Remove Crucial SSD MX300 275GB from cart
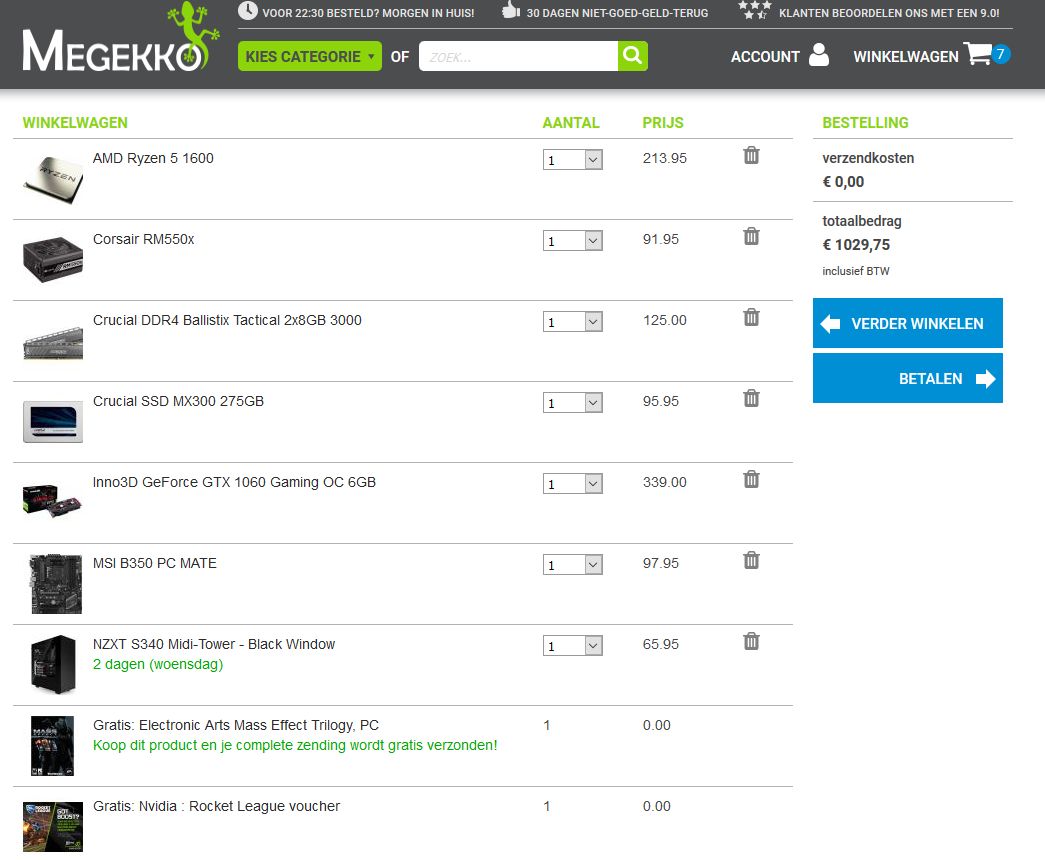The height and width of the screenshot is (860, 1045). (x=751, y=398)
